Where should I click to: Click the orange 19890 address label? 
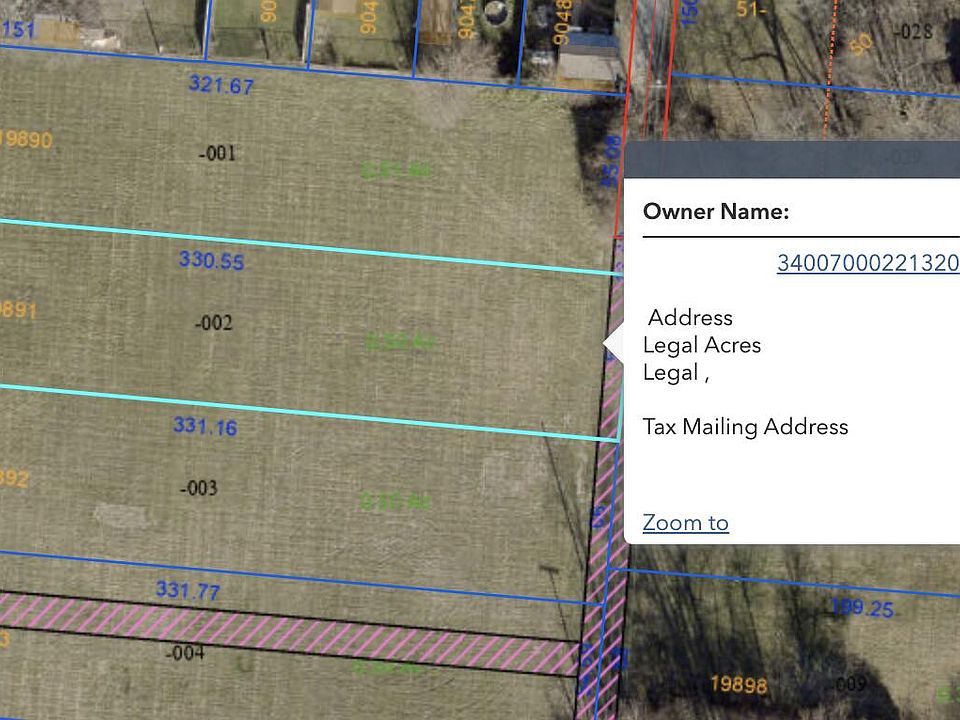(26, 140)
